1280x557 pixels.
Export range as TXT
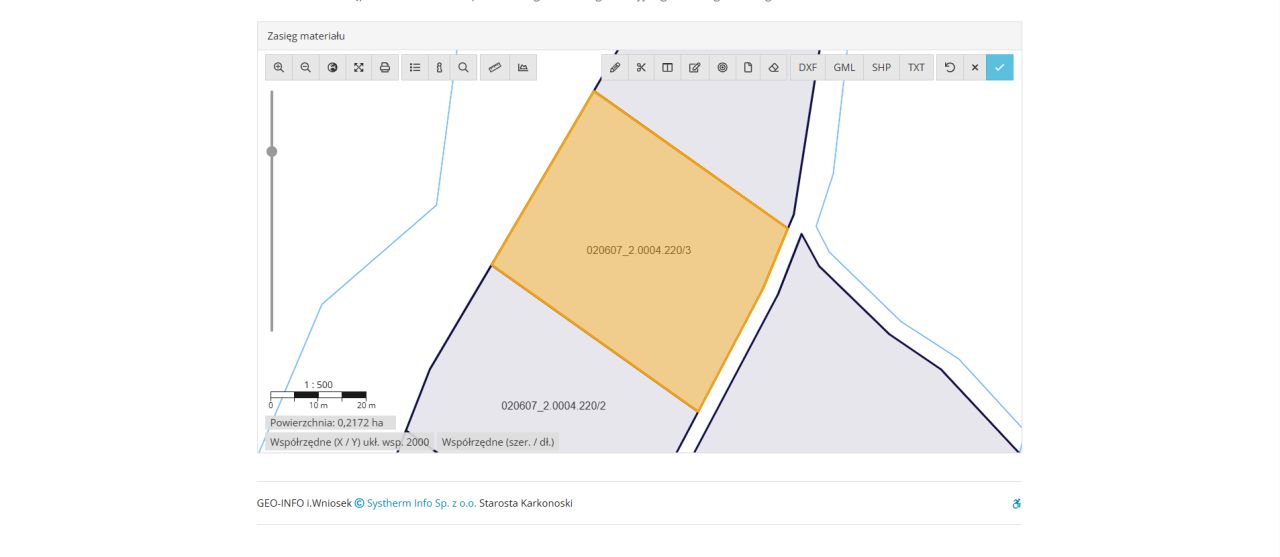pyautogui.click(x=916, y=67)
